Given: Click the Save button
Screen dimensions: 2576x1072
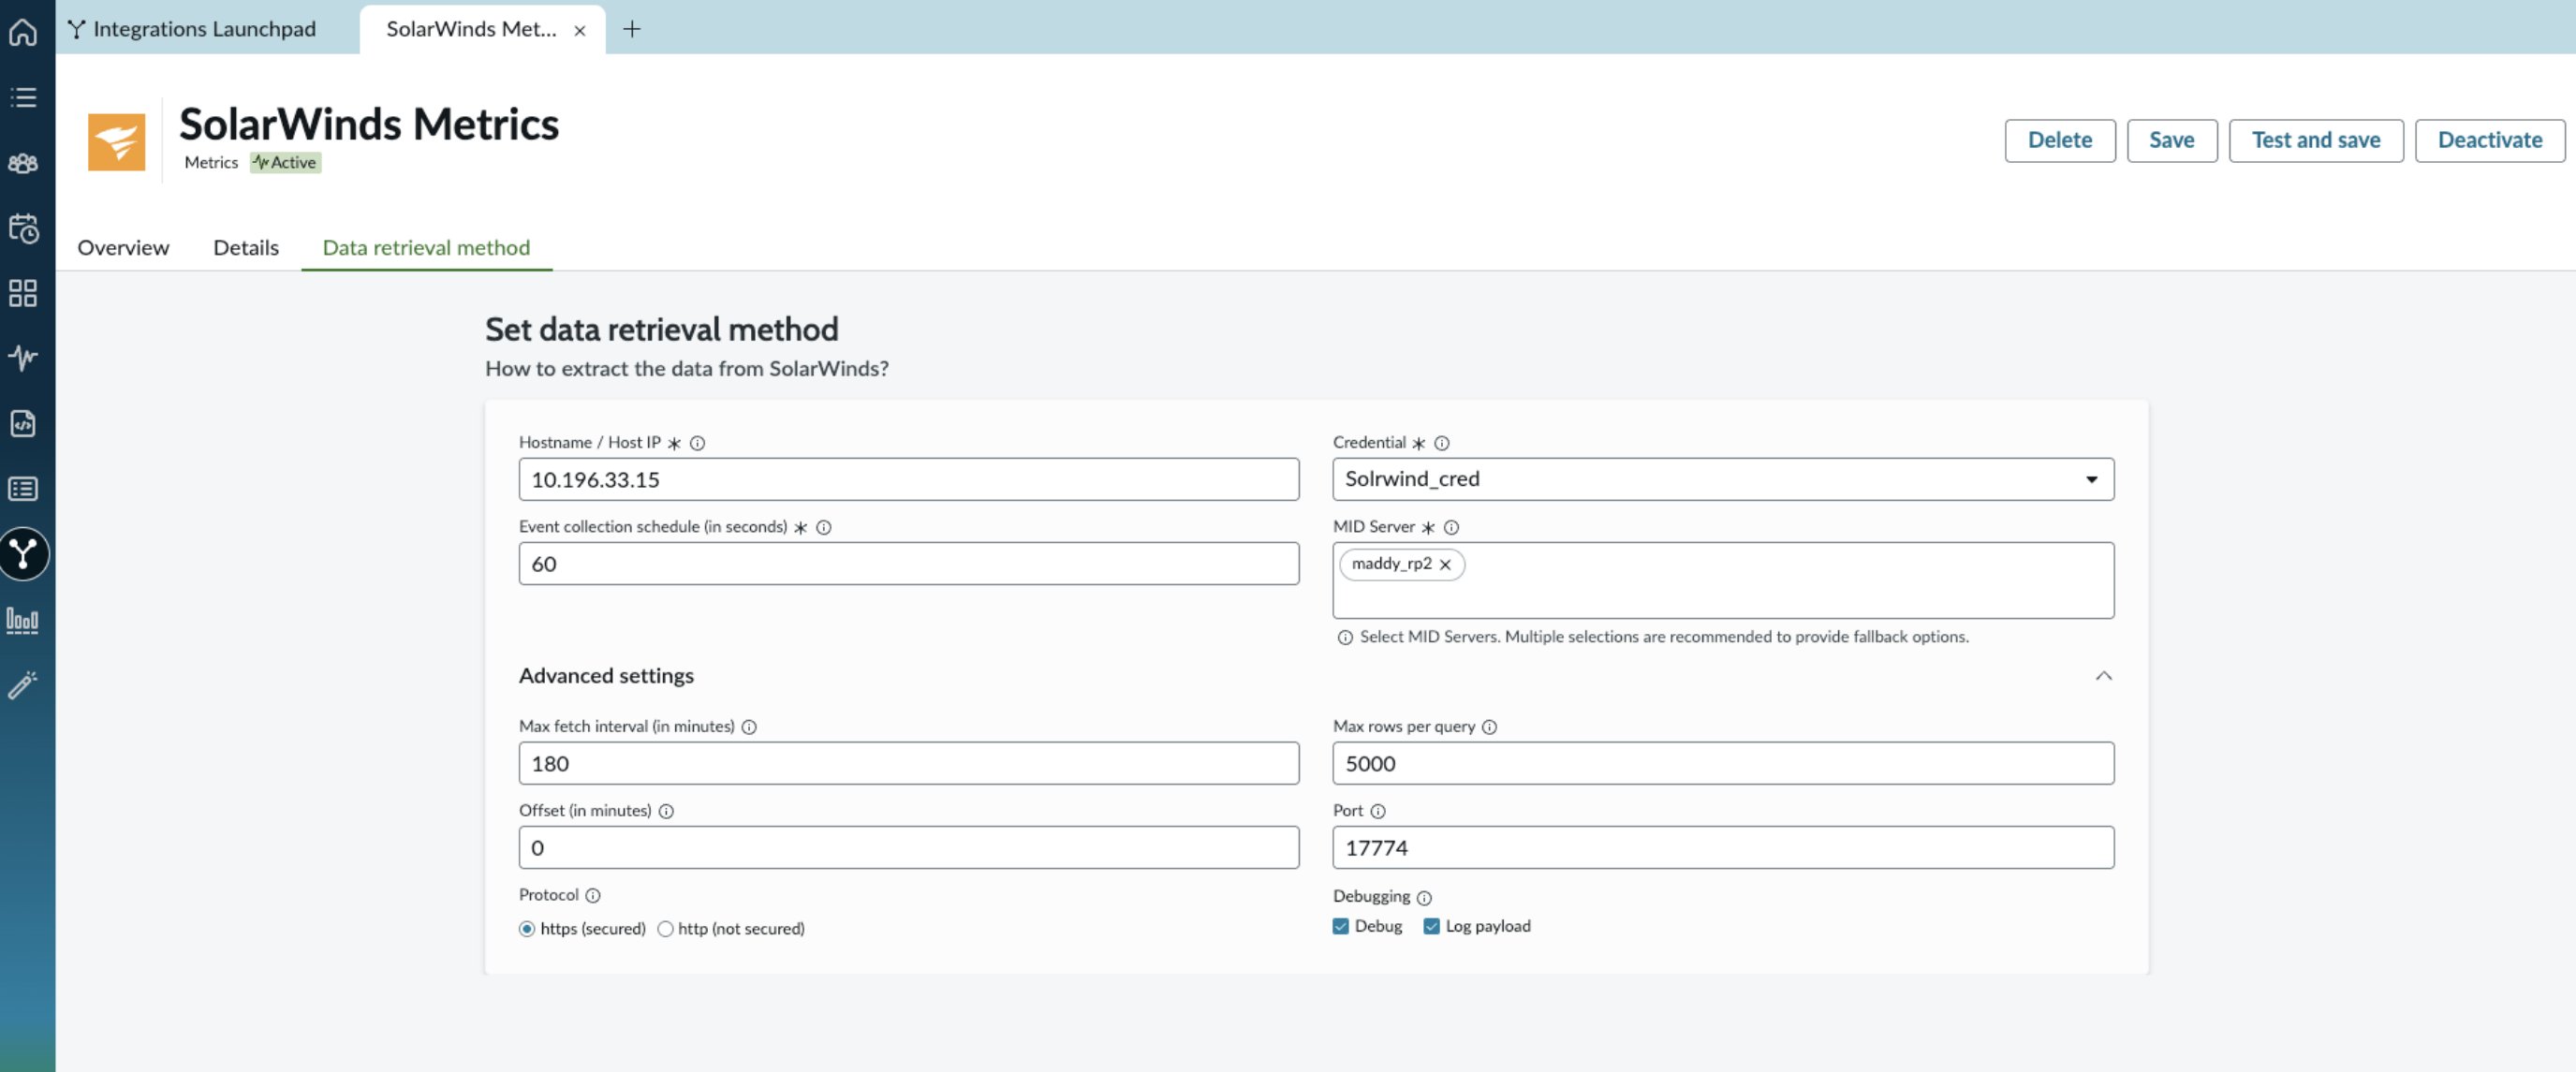Looking at the screenshot, I should [x=2171, y=140].
